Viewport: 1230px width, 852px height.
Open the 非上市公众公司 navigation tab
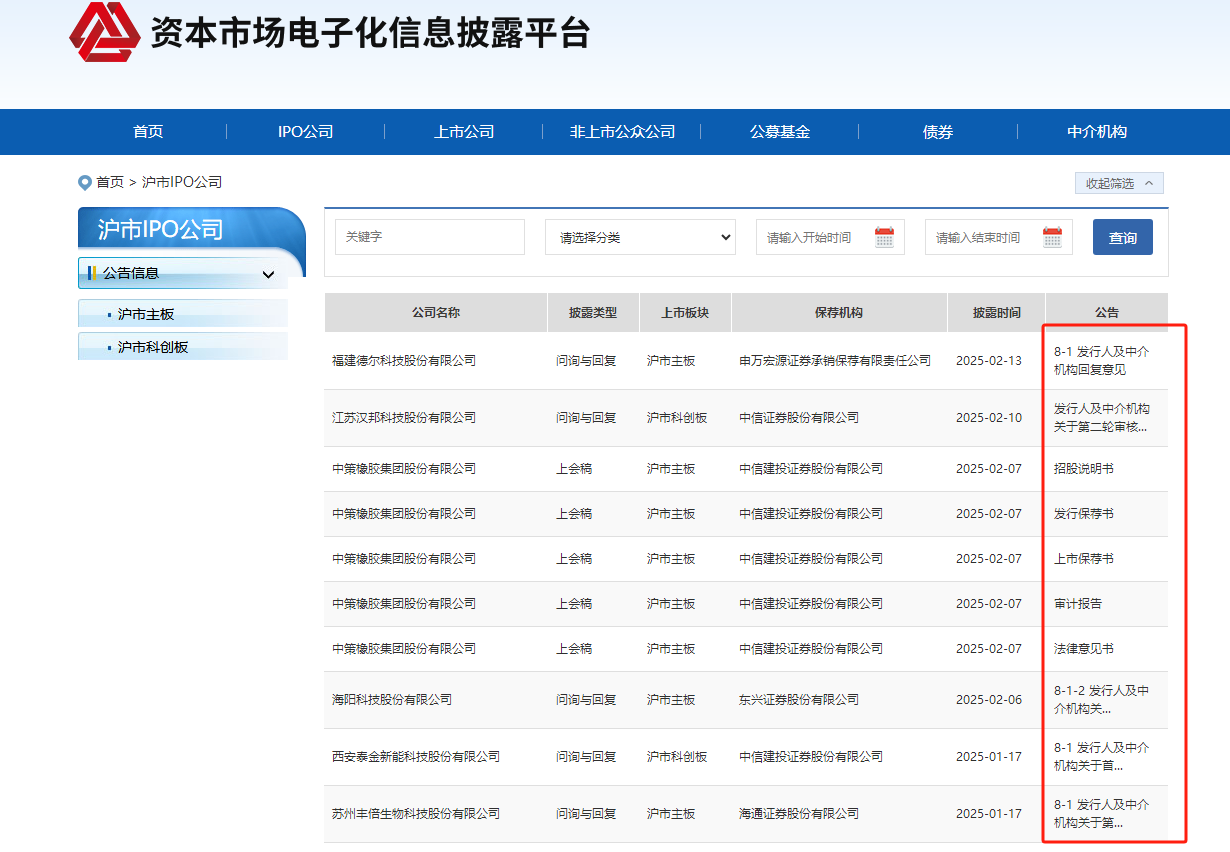(622, 132)
